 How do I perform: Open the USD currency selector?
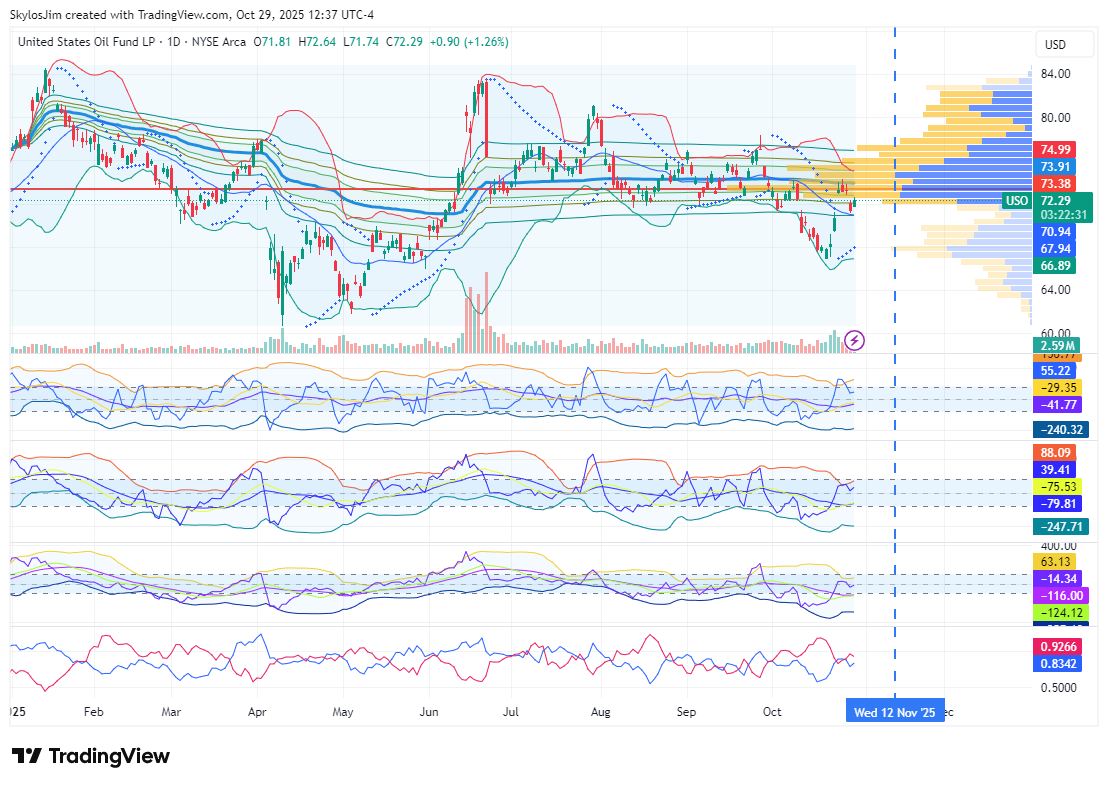pos(1055,45)
